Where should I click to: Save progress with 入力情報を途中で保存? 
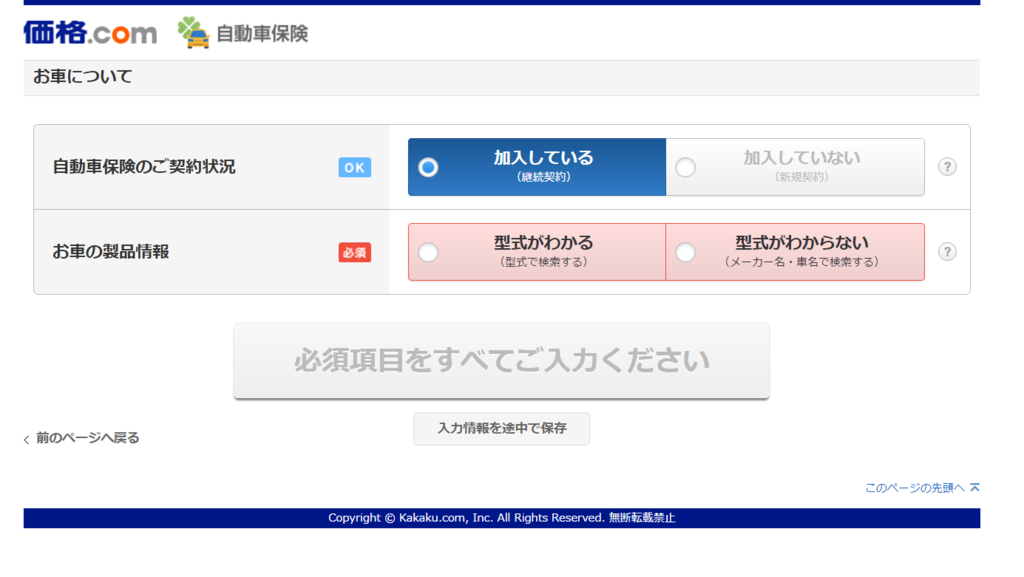pos(502,428)
